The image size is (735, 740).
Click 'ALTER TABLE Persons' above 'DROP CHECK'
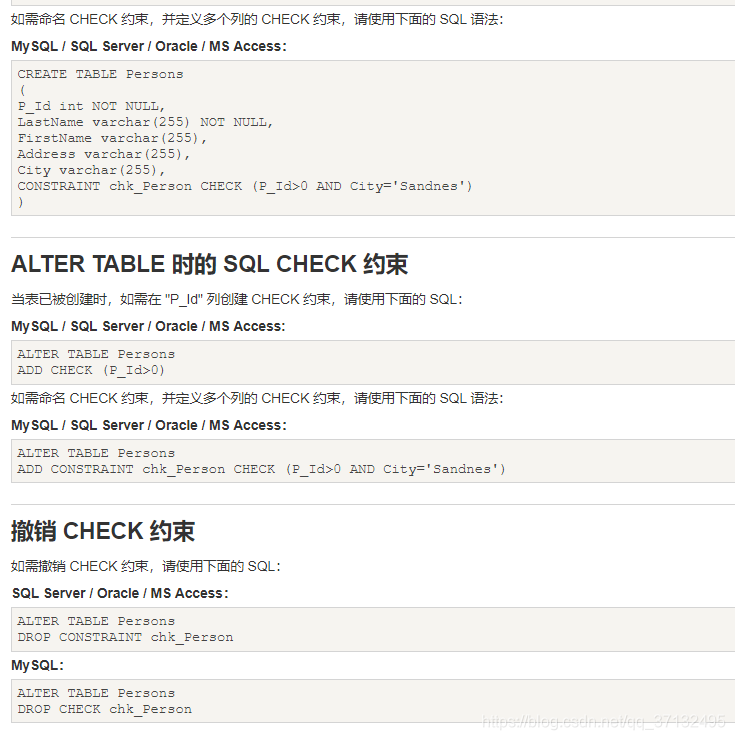tap(96, 694)
